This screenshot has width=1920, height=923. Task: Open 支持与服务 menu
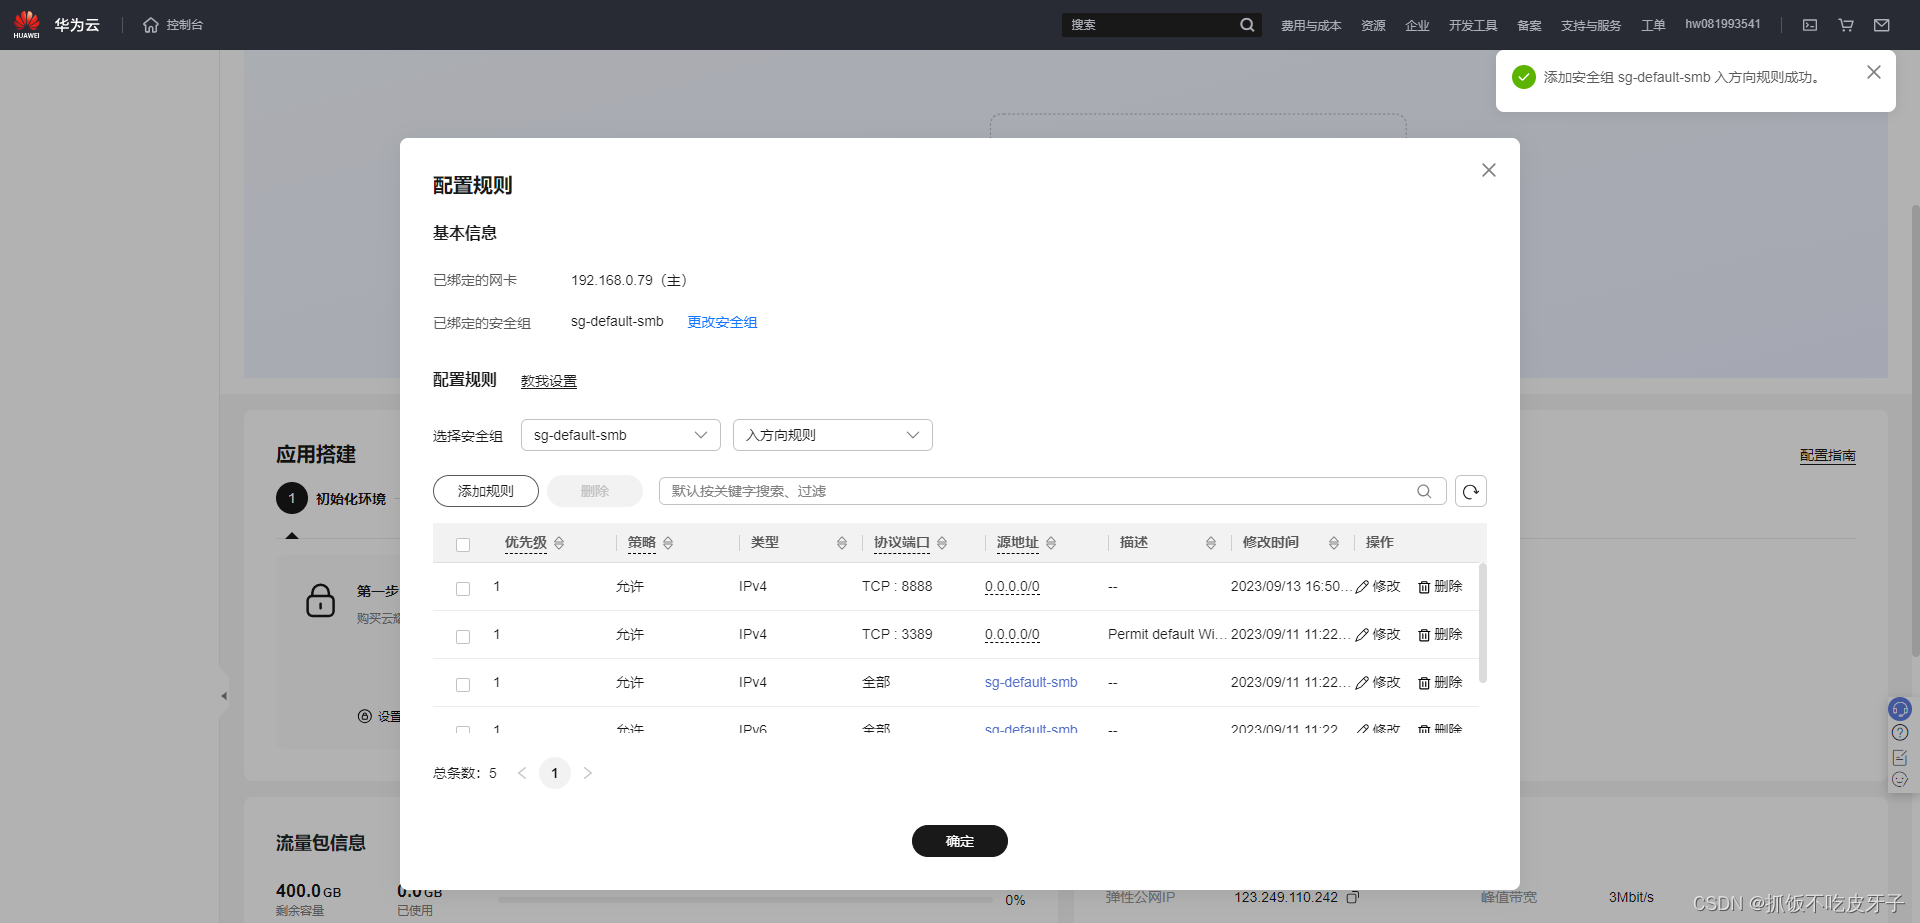pos(1591,25)
